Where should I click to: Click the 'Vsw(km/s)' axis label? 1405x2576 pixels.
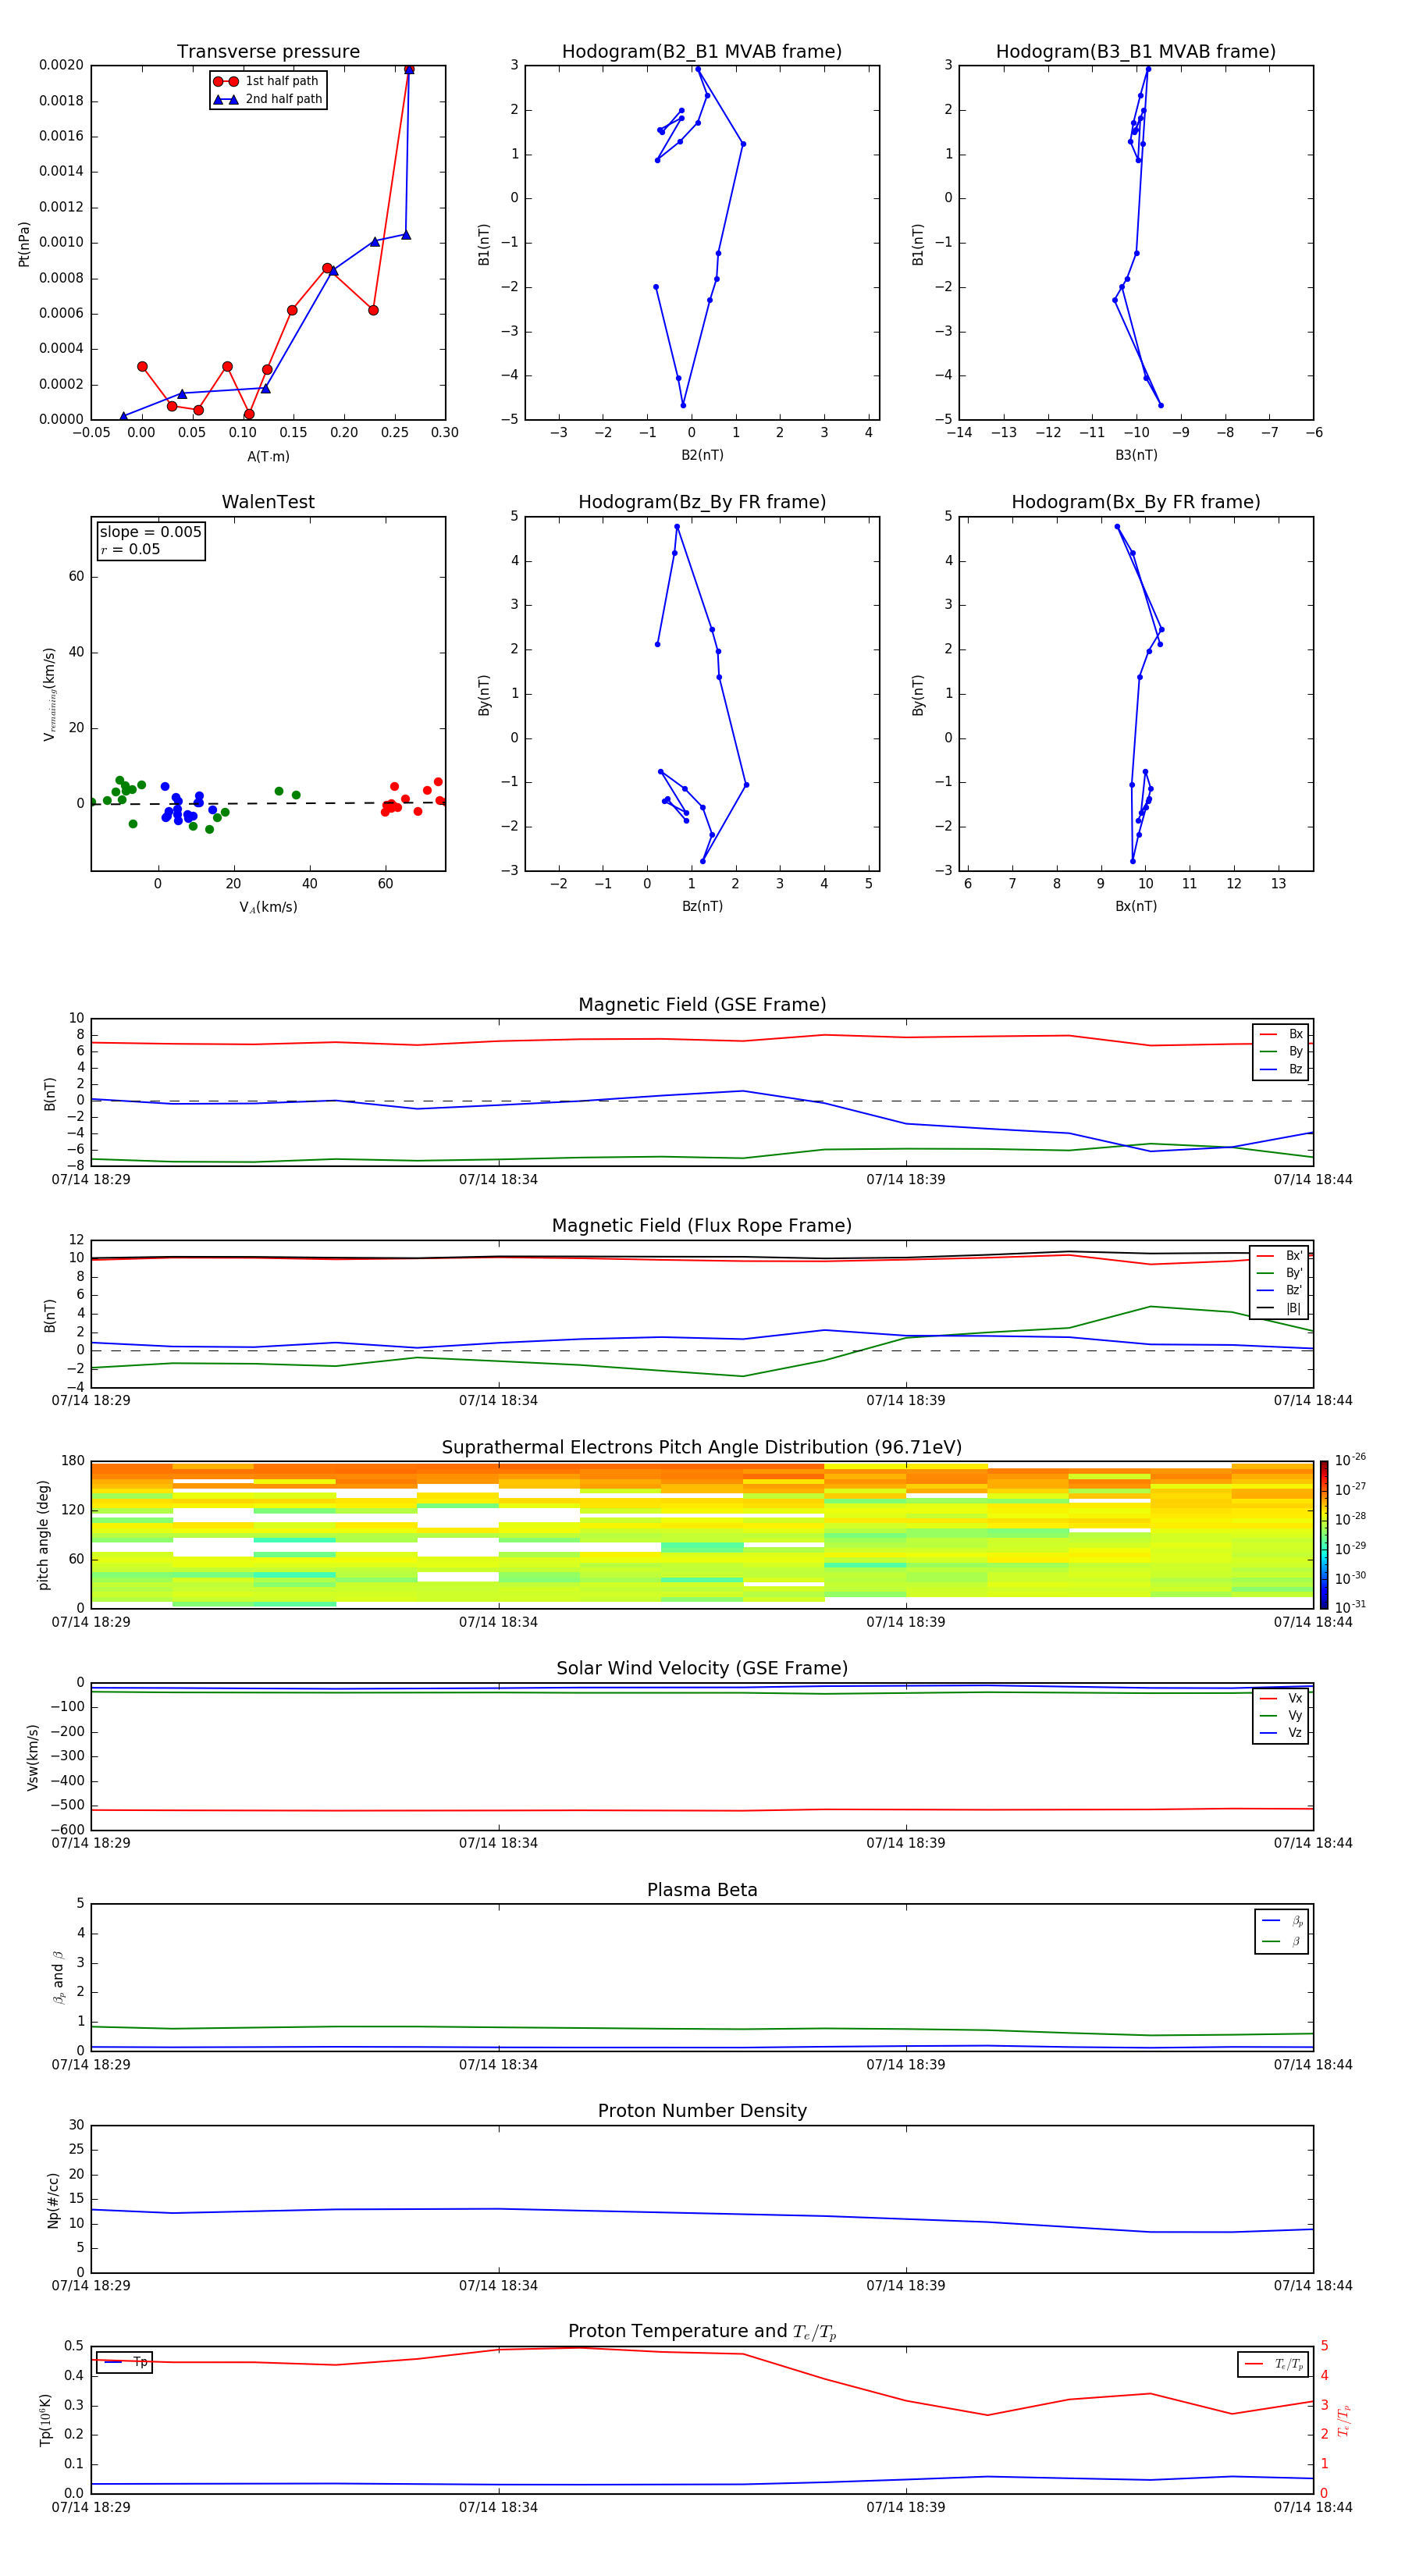pyautogui.click(x=33, y=1757)
